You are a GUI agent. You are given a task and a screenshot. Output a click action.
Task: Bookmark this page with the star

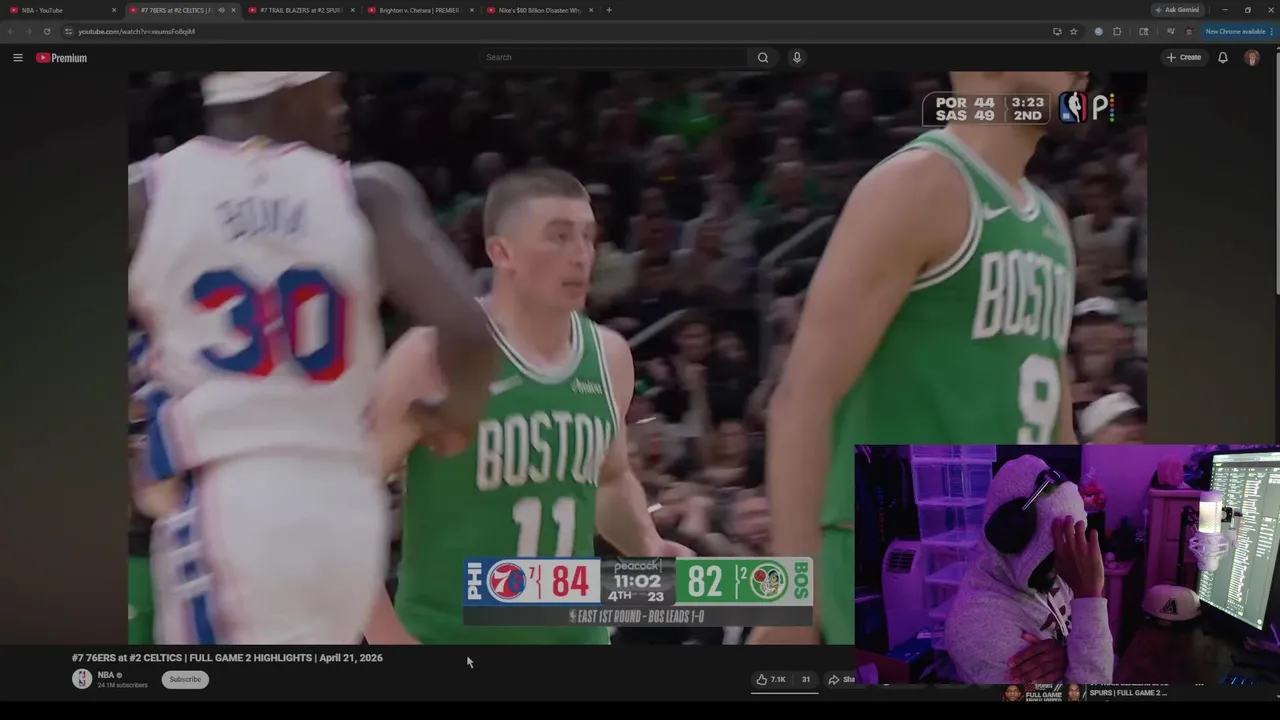pos(1074,31)
